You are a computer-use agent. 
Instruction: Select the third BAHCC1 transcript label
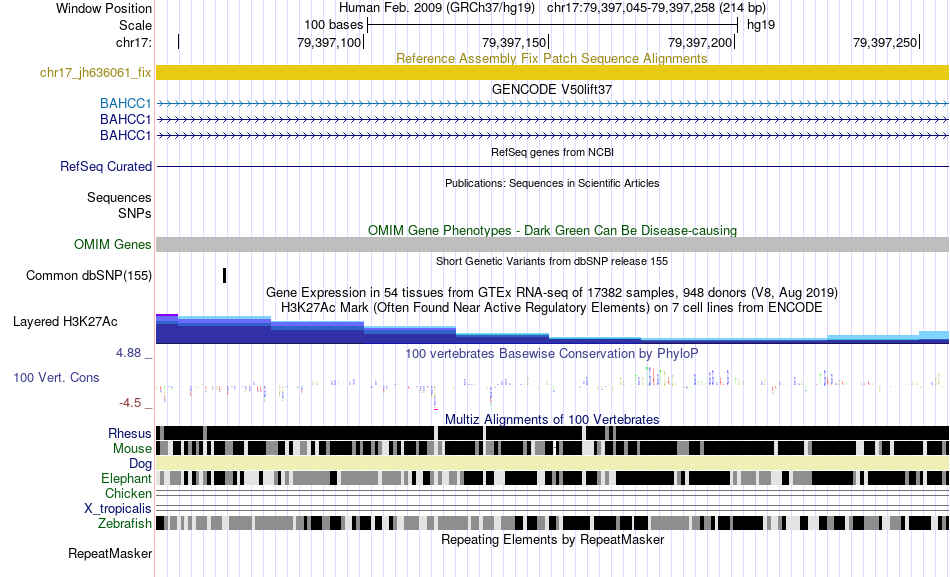click(125, 135)
